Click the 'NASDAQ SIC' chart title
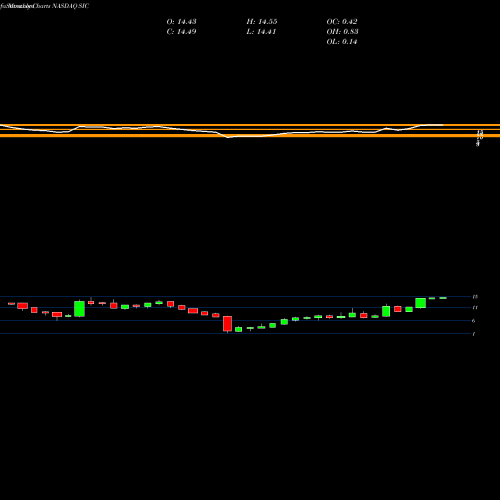500x500 pixels. [71, 6]
